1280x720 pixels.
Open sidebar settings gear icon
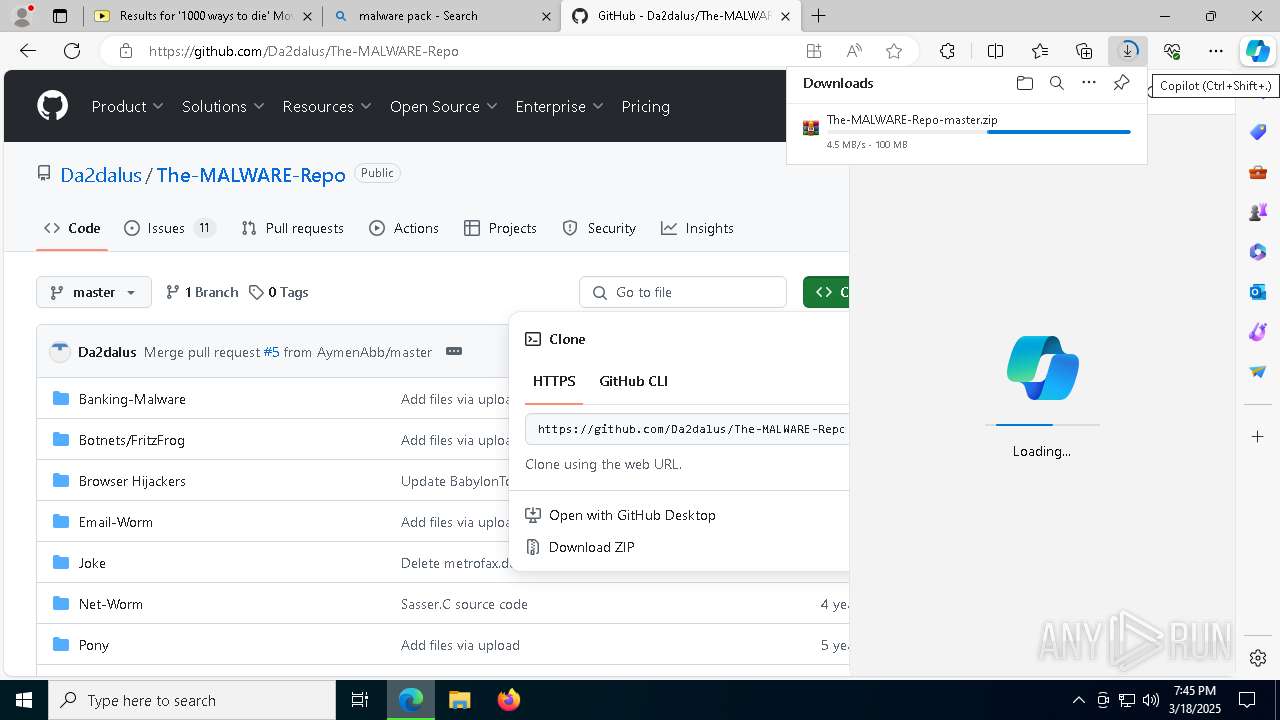click(1258, 658)
